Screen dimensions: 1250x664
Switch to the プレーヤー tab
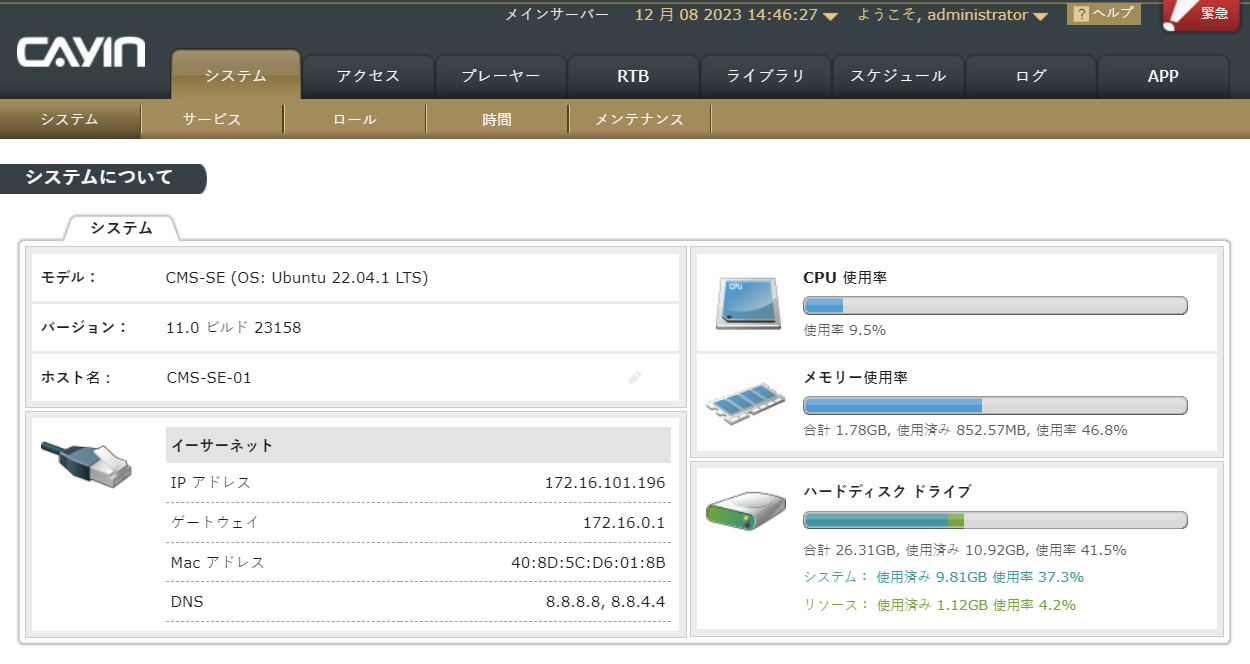tap(501, 76)
